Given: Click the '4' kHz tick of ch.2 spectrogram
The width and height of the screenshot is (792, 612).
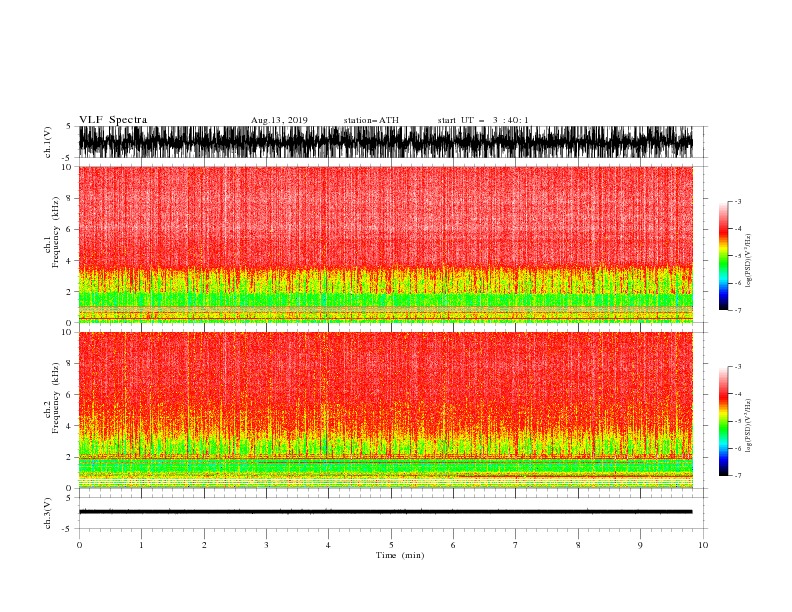Looking at the screenshot, I should point(69,426).
